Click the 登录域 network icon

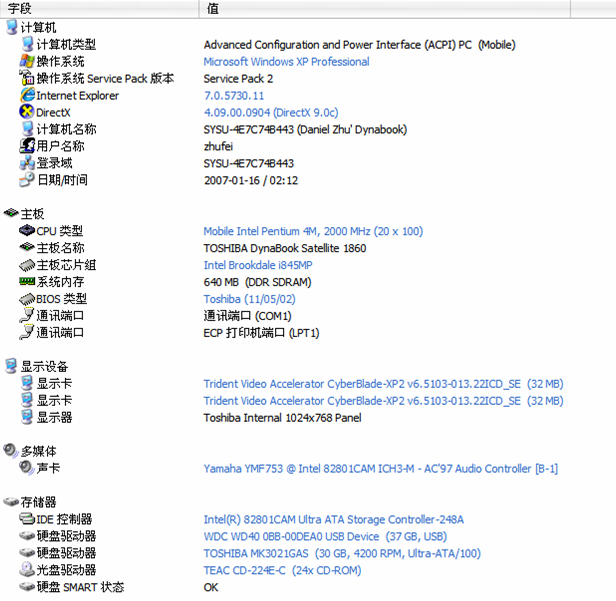tap(27, 163)
